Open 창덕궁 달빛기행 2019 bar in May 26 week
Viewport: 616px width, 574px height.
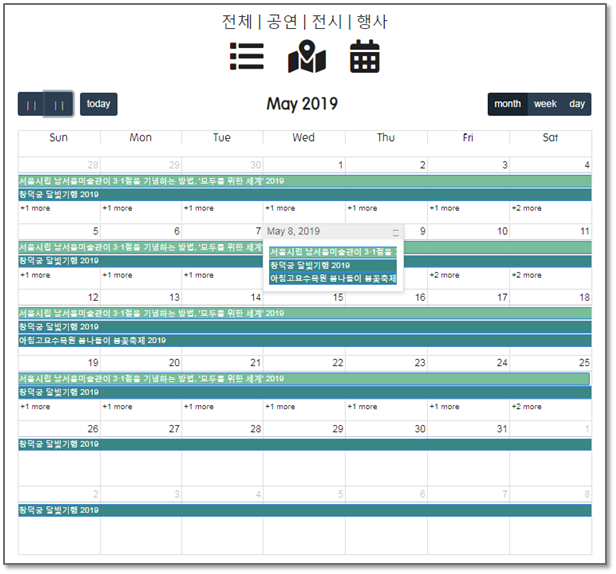pyautogui.click(x=305, y=444)
